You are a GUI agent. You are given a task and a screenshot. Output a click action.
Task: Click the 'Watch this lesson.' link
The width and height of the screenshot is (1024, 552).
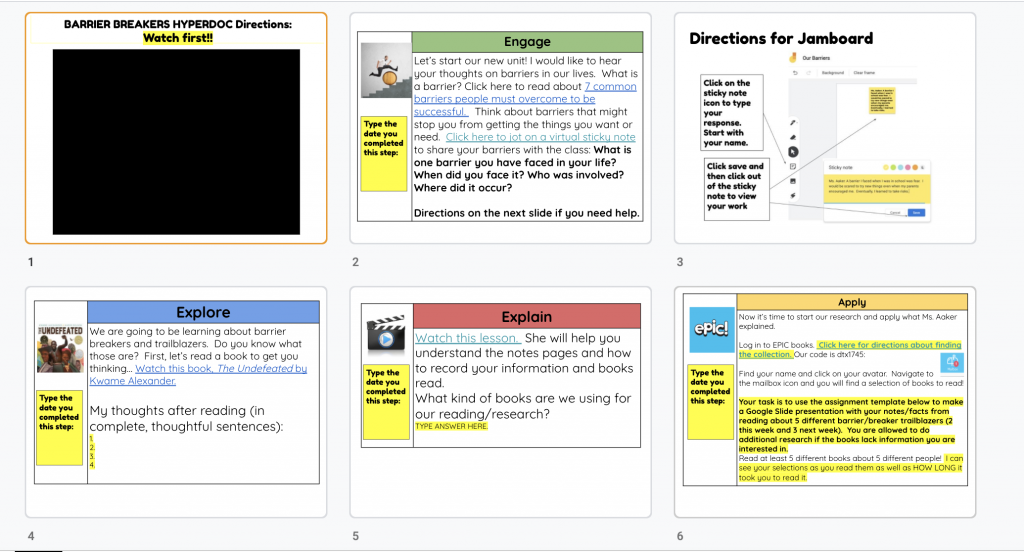(467, 338)
